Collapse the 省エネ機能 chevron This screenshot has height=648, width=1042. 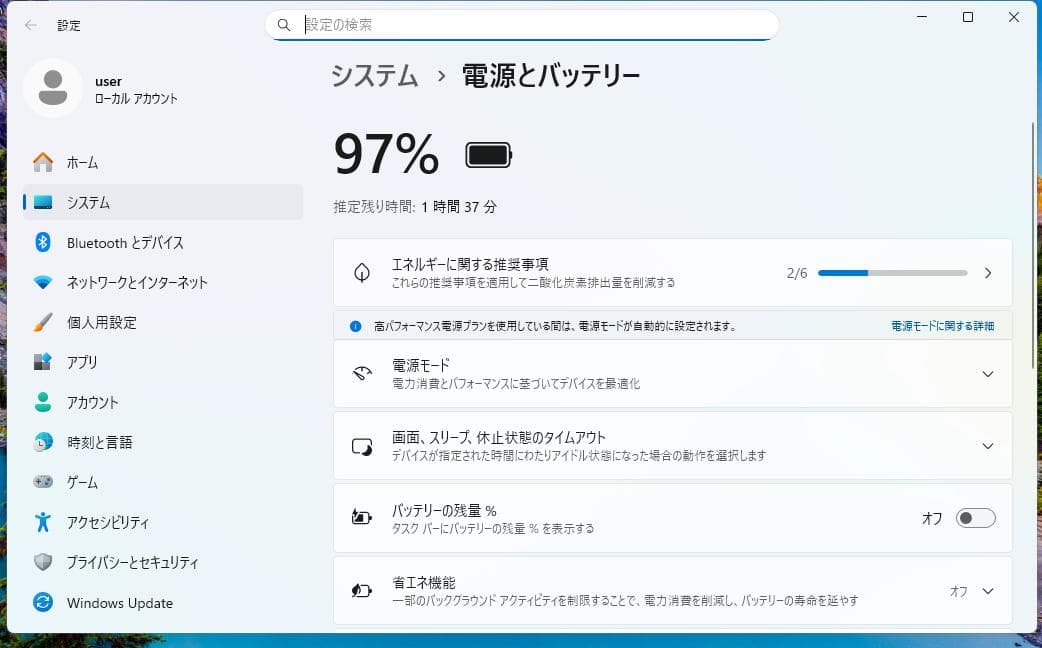point(988,591)
